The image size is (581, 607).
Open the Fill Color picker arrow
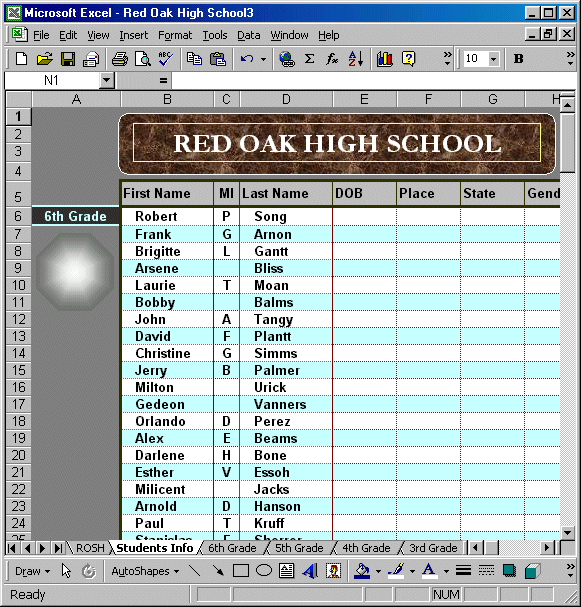pyautogui.click(x=379, y=571)
